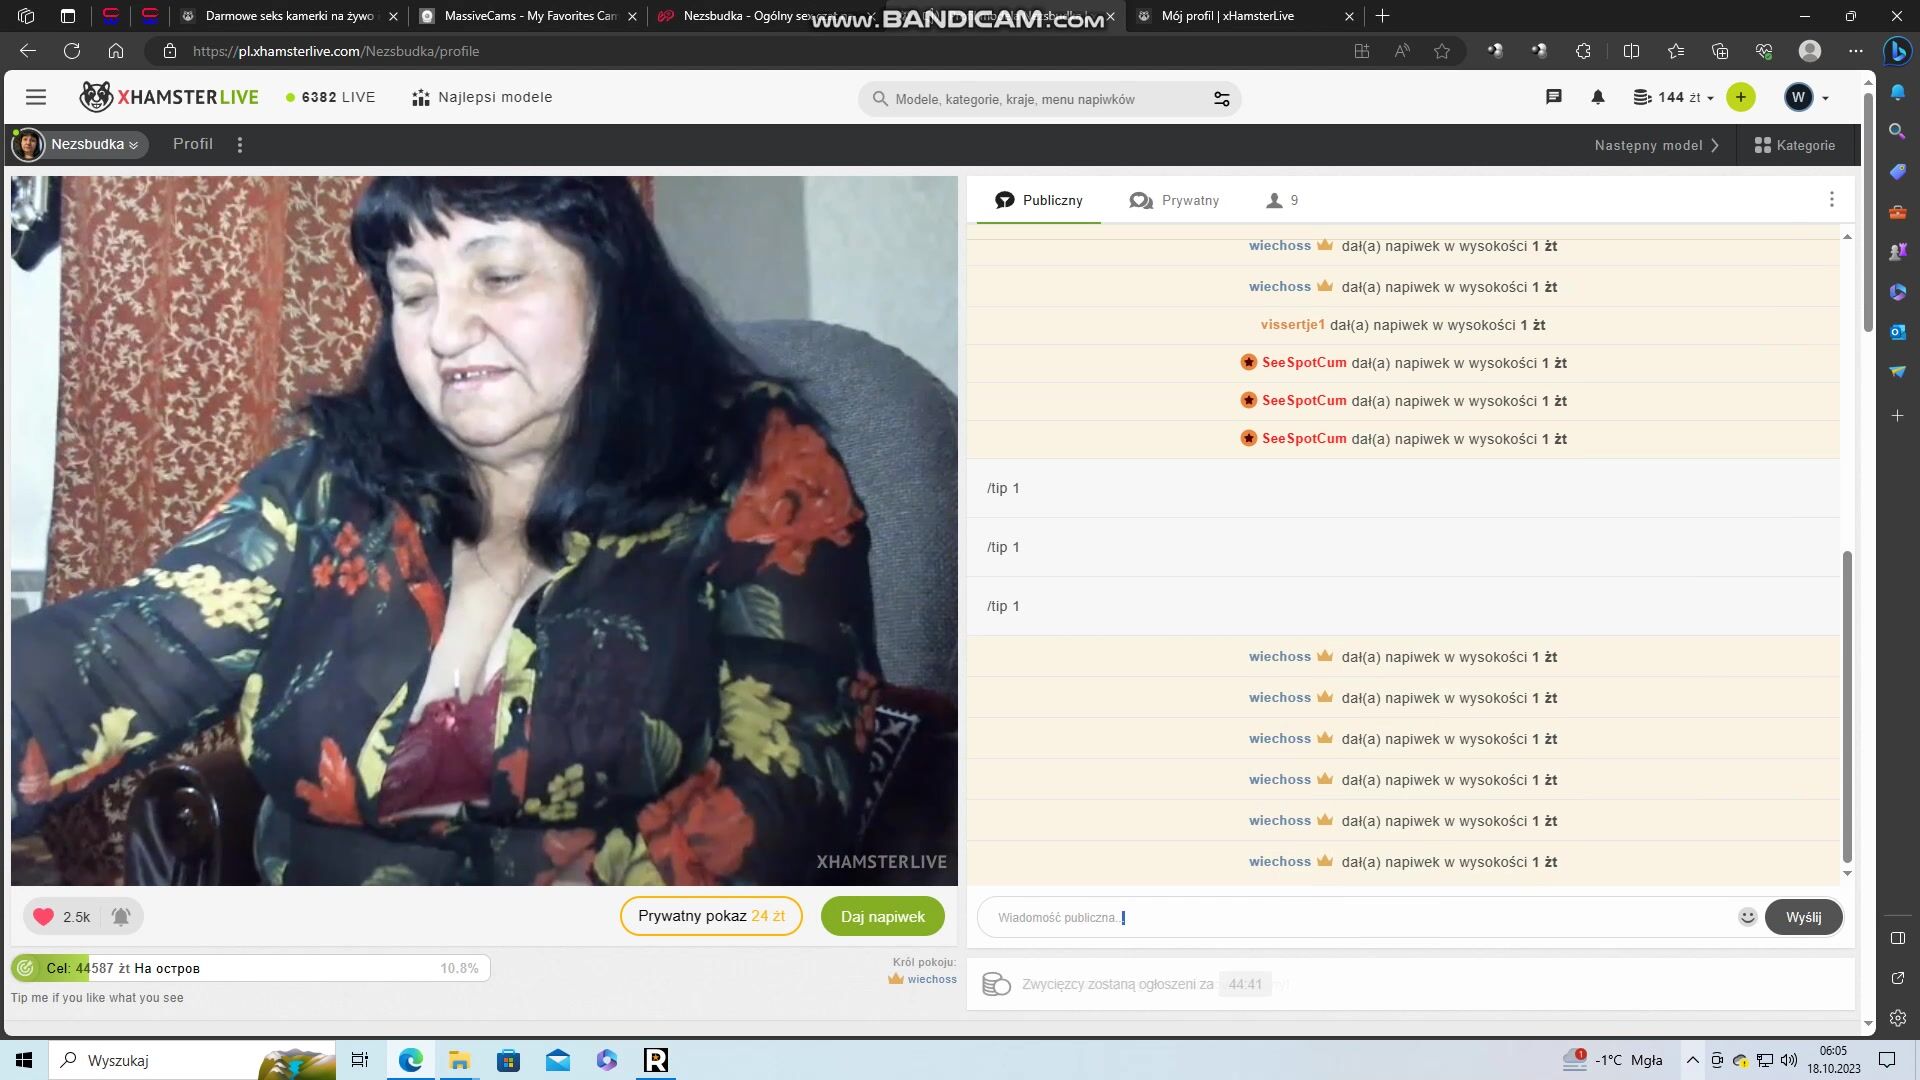Image resolution: width=1920 pixels, height=1080 pixels.
Task: Click the notification bell in the header
Action: [1597, 97]
